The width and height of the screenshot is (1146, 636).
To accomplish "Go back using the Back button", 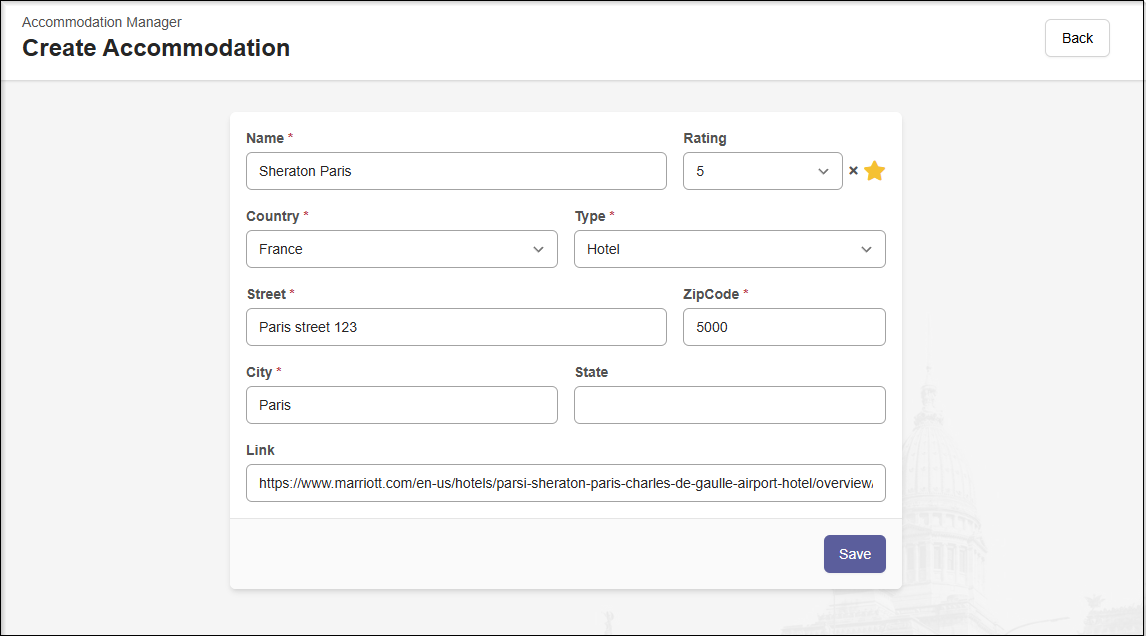I will [1076, 38].
